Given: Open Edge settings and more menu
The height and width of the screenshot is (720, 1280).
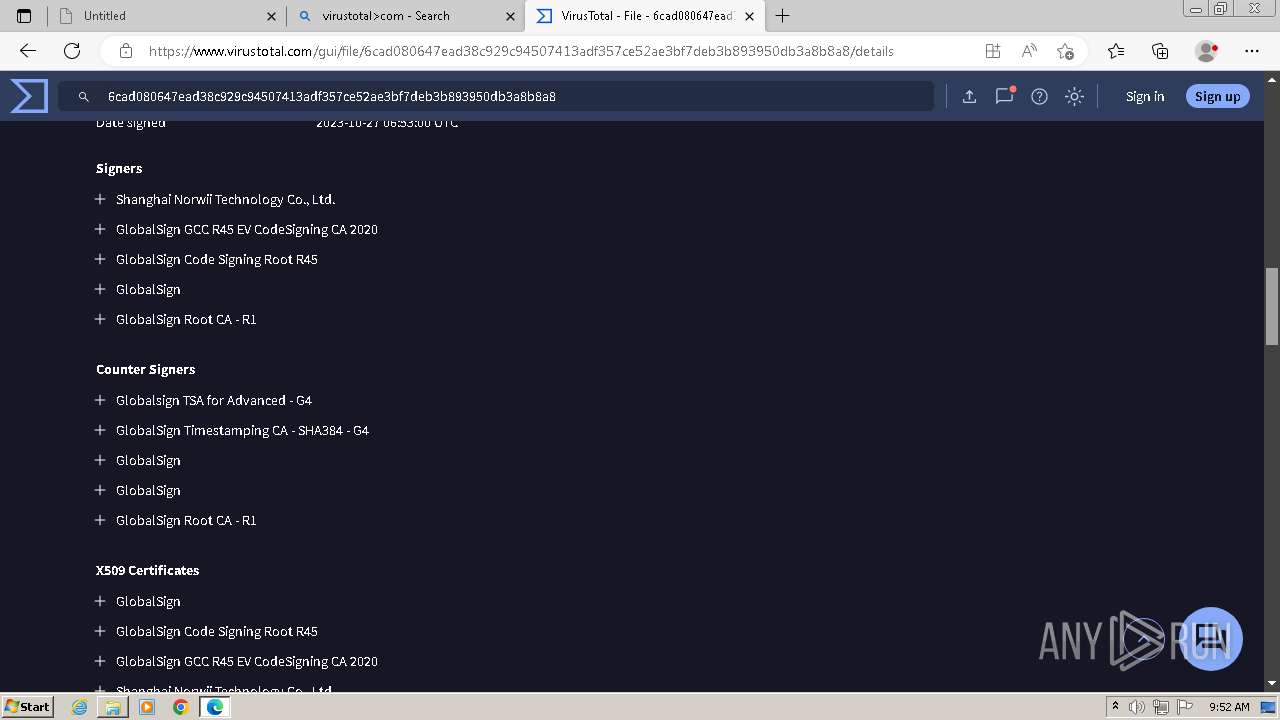Looking at the screenshot, I should [x=1252, y=51].
